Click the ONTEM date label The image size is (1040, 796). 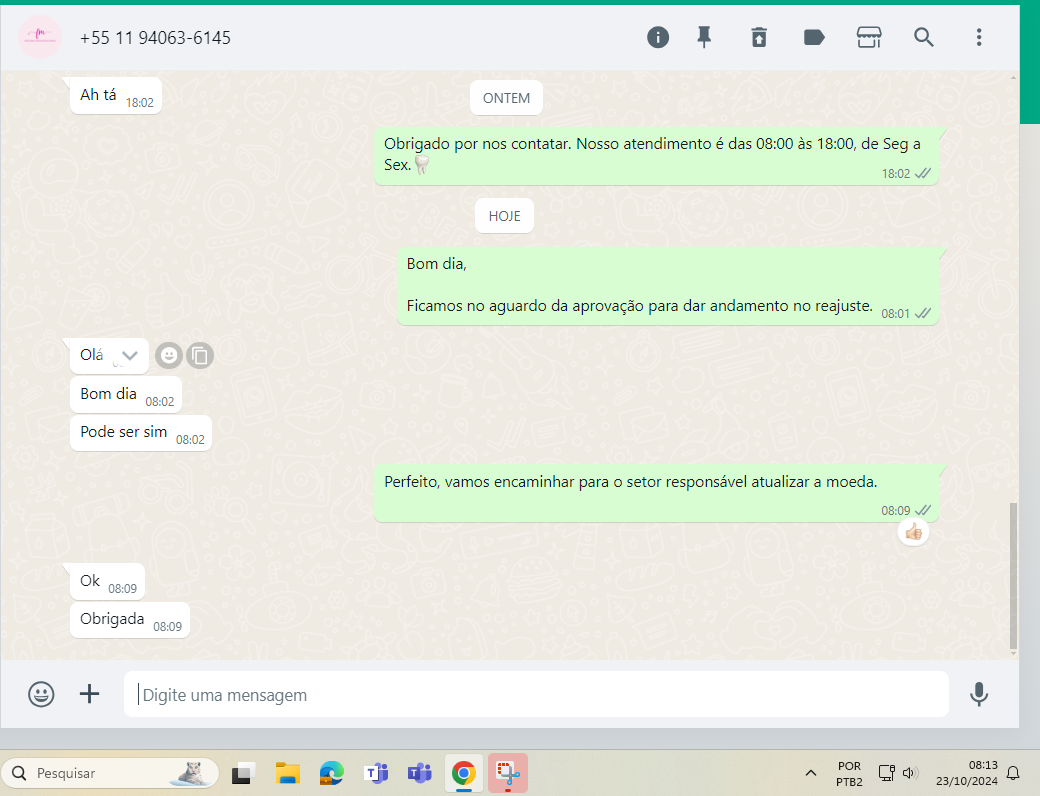pyautogui.click(x=506, y=98)
